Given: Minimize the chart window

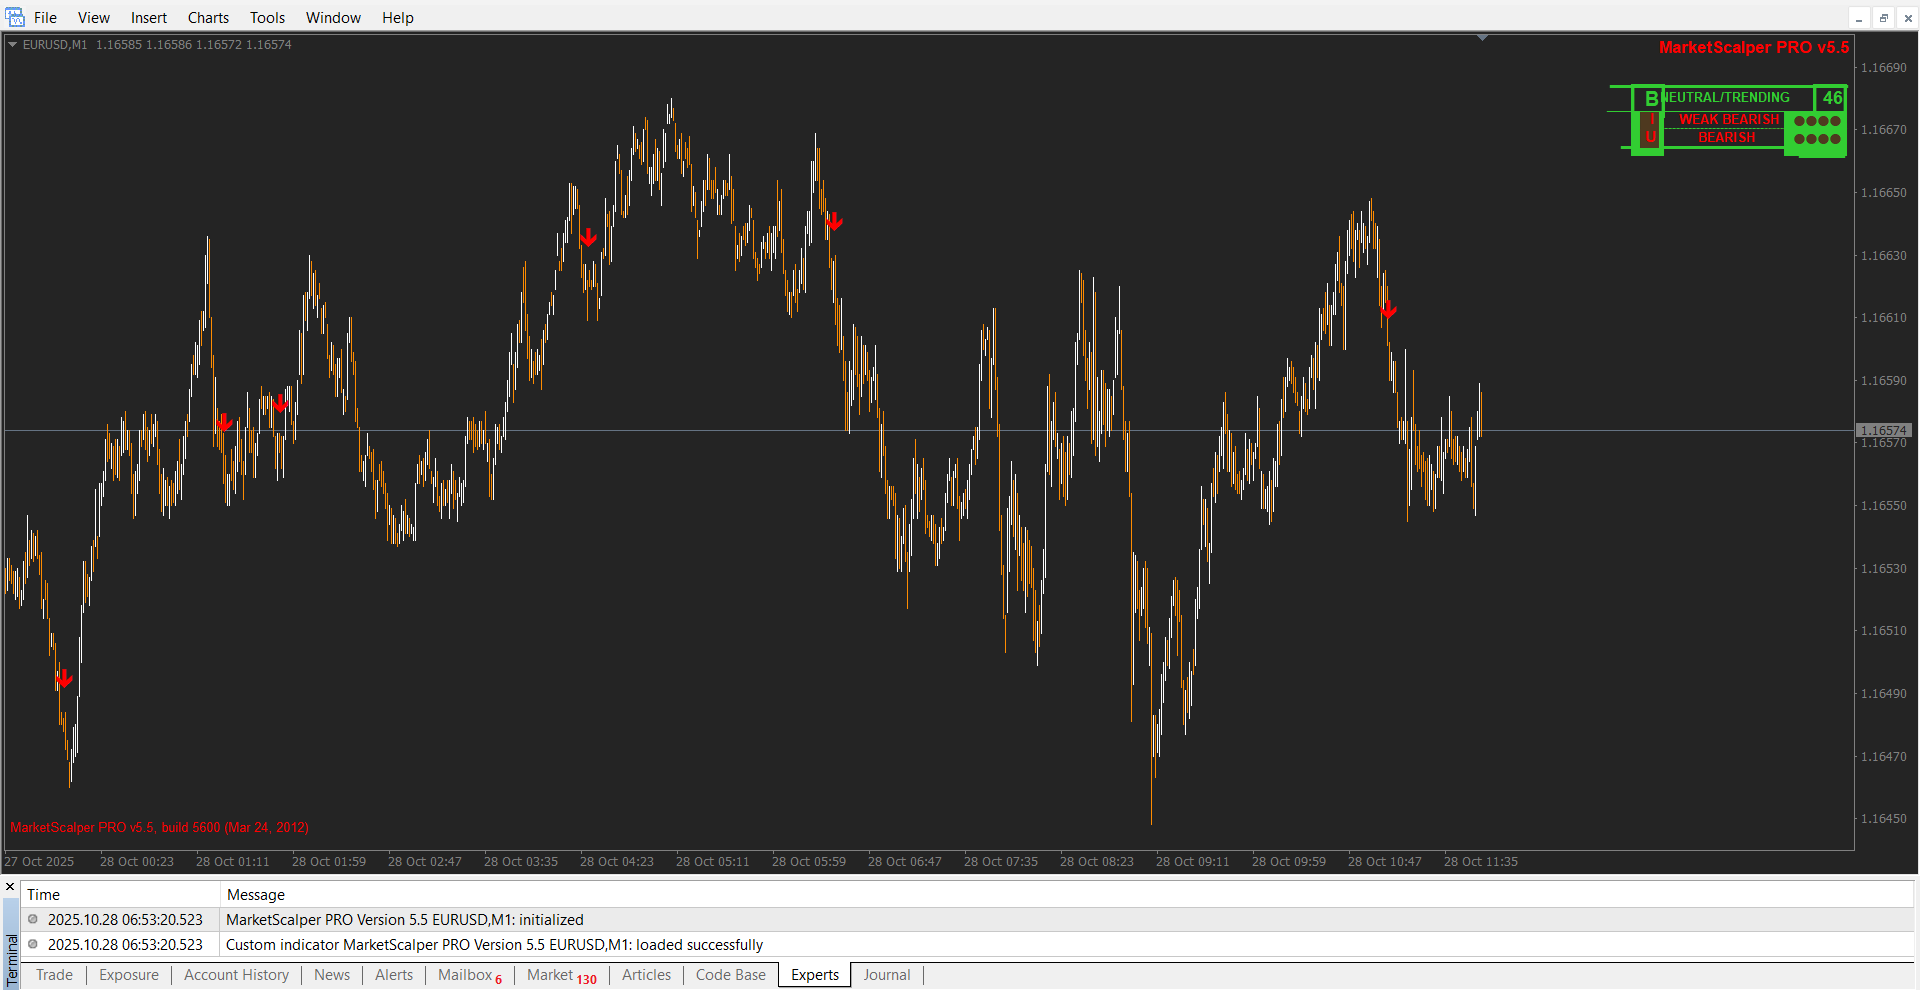Looking at the screenshot, I should [x=1859, y=18].
